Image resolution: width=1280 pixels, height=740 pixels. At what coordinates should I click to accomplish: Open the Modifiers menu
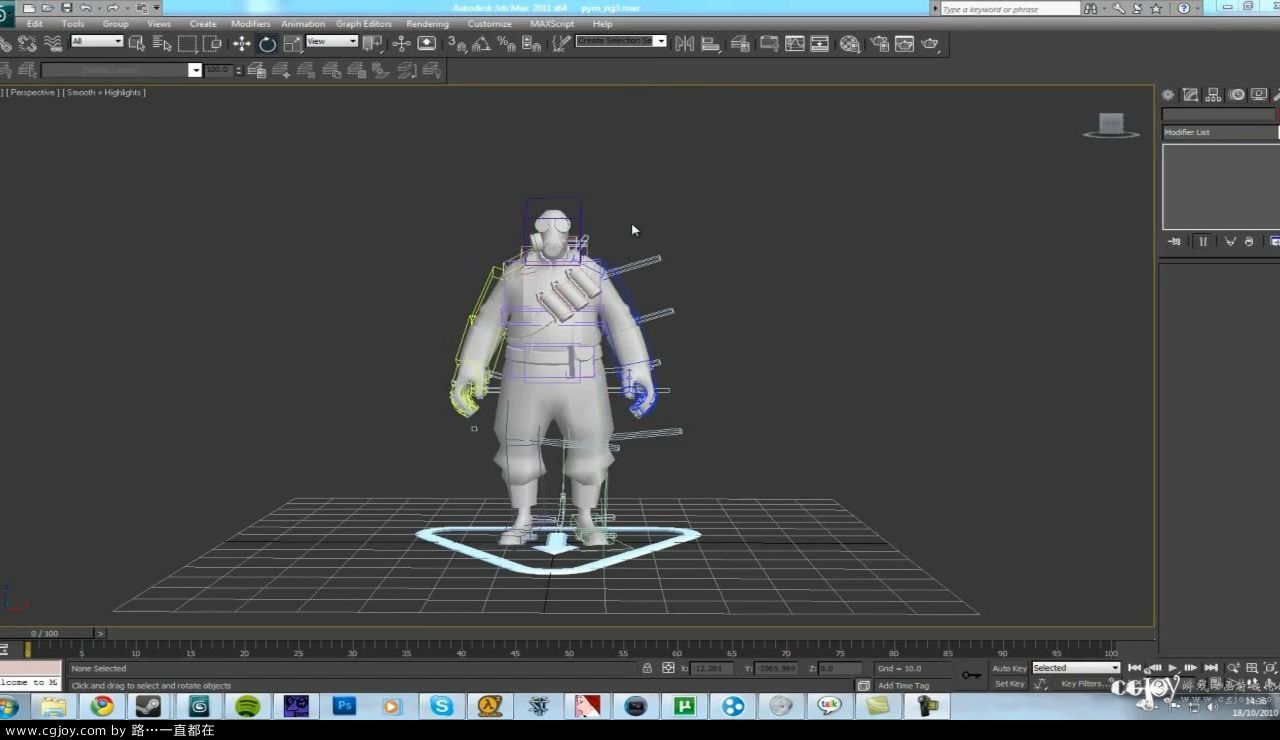coord(250,24)
